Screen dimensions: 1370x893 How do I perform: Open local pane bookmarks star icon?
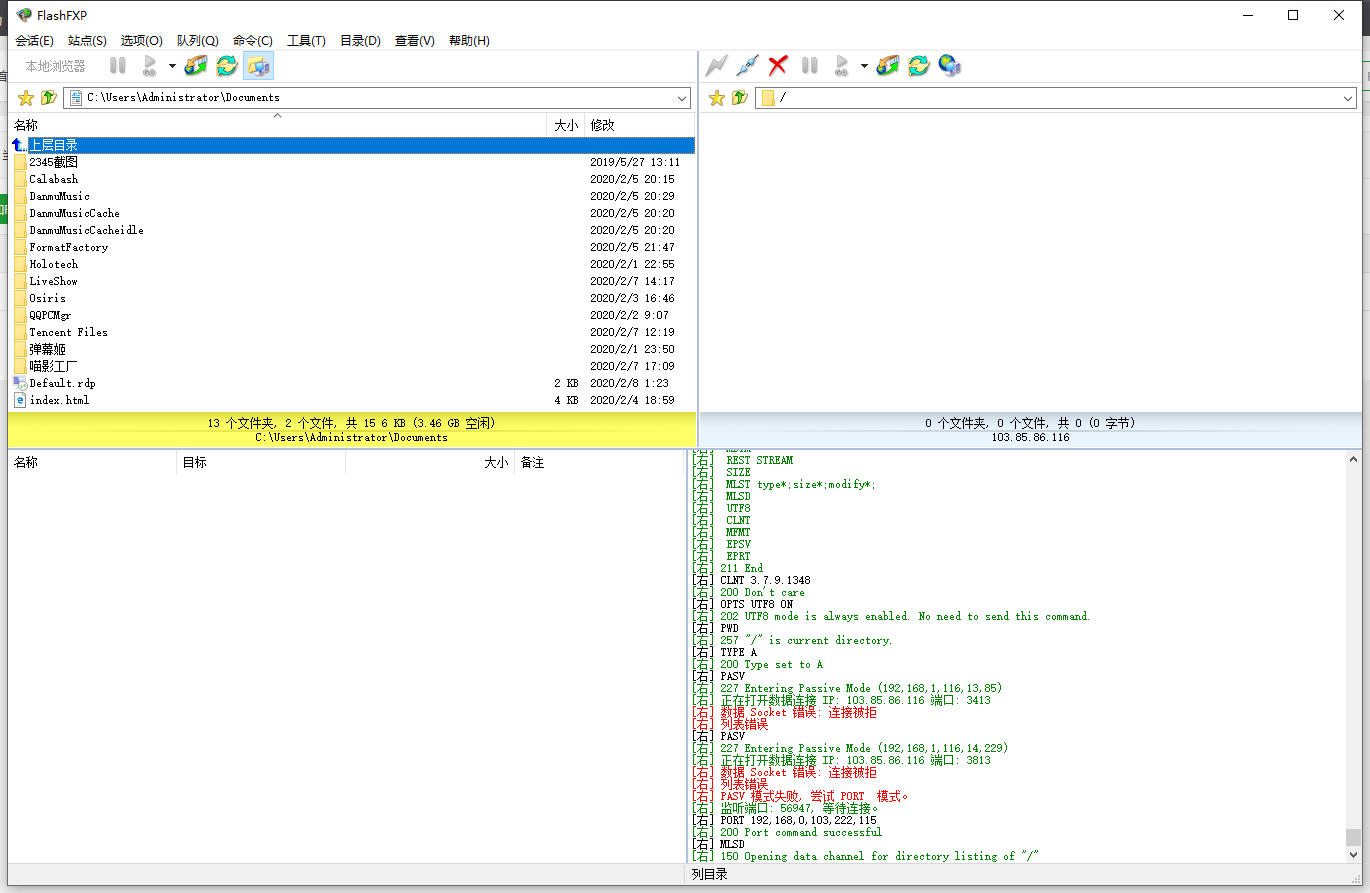tap(26, 98)
